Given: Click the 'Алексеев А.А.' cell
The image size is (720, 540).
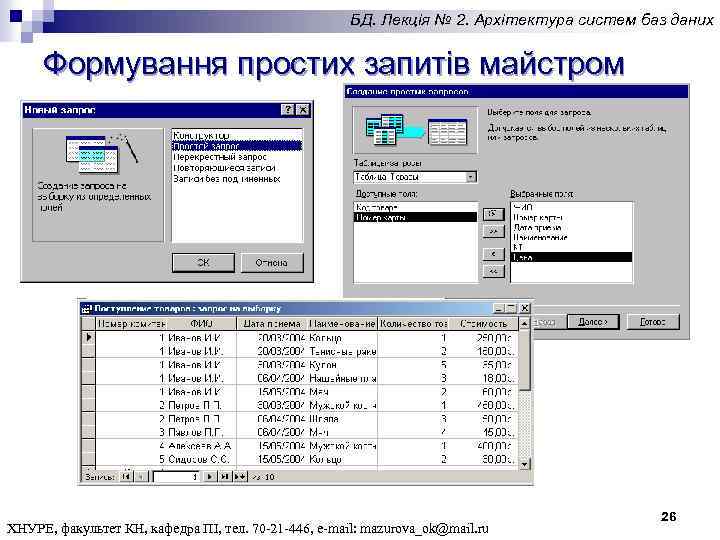Looking at the screenshot, I should pyautogui.click(x=201, y=446).
